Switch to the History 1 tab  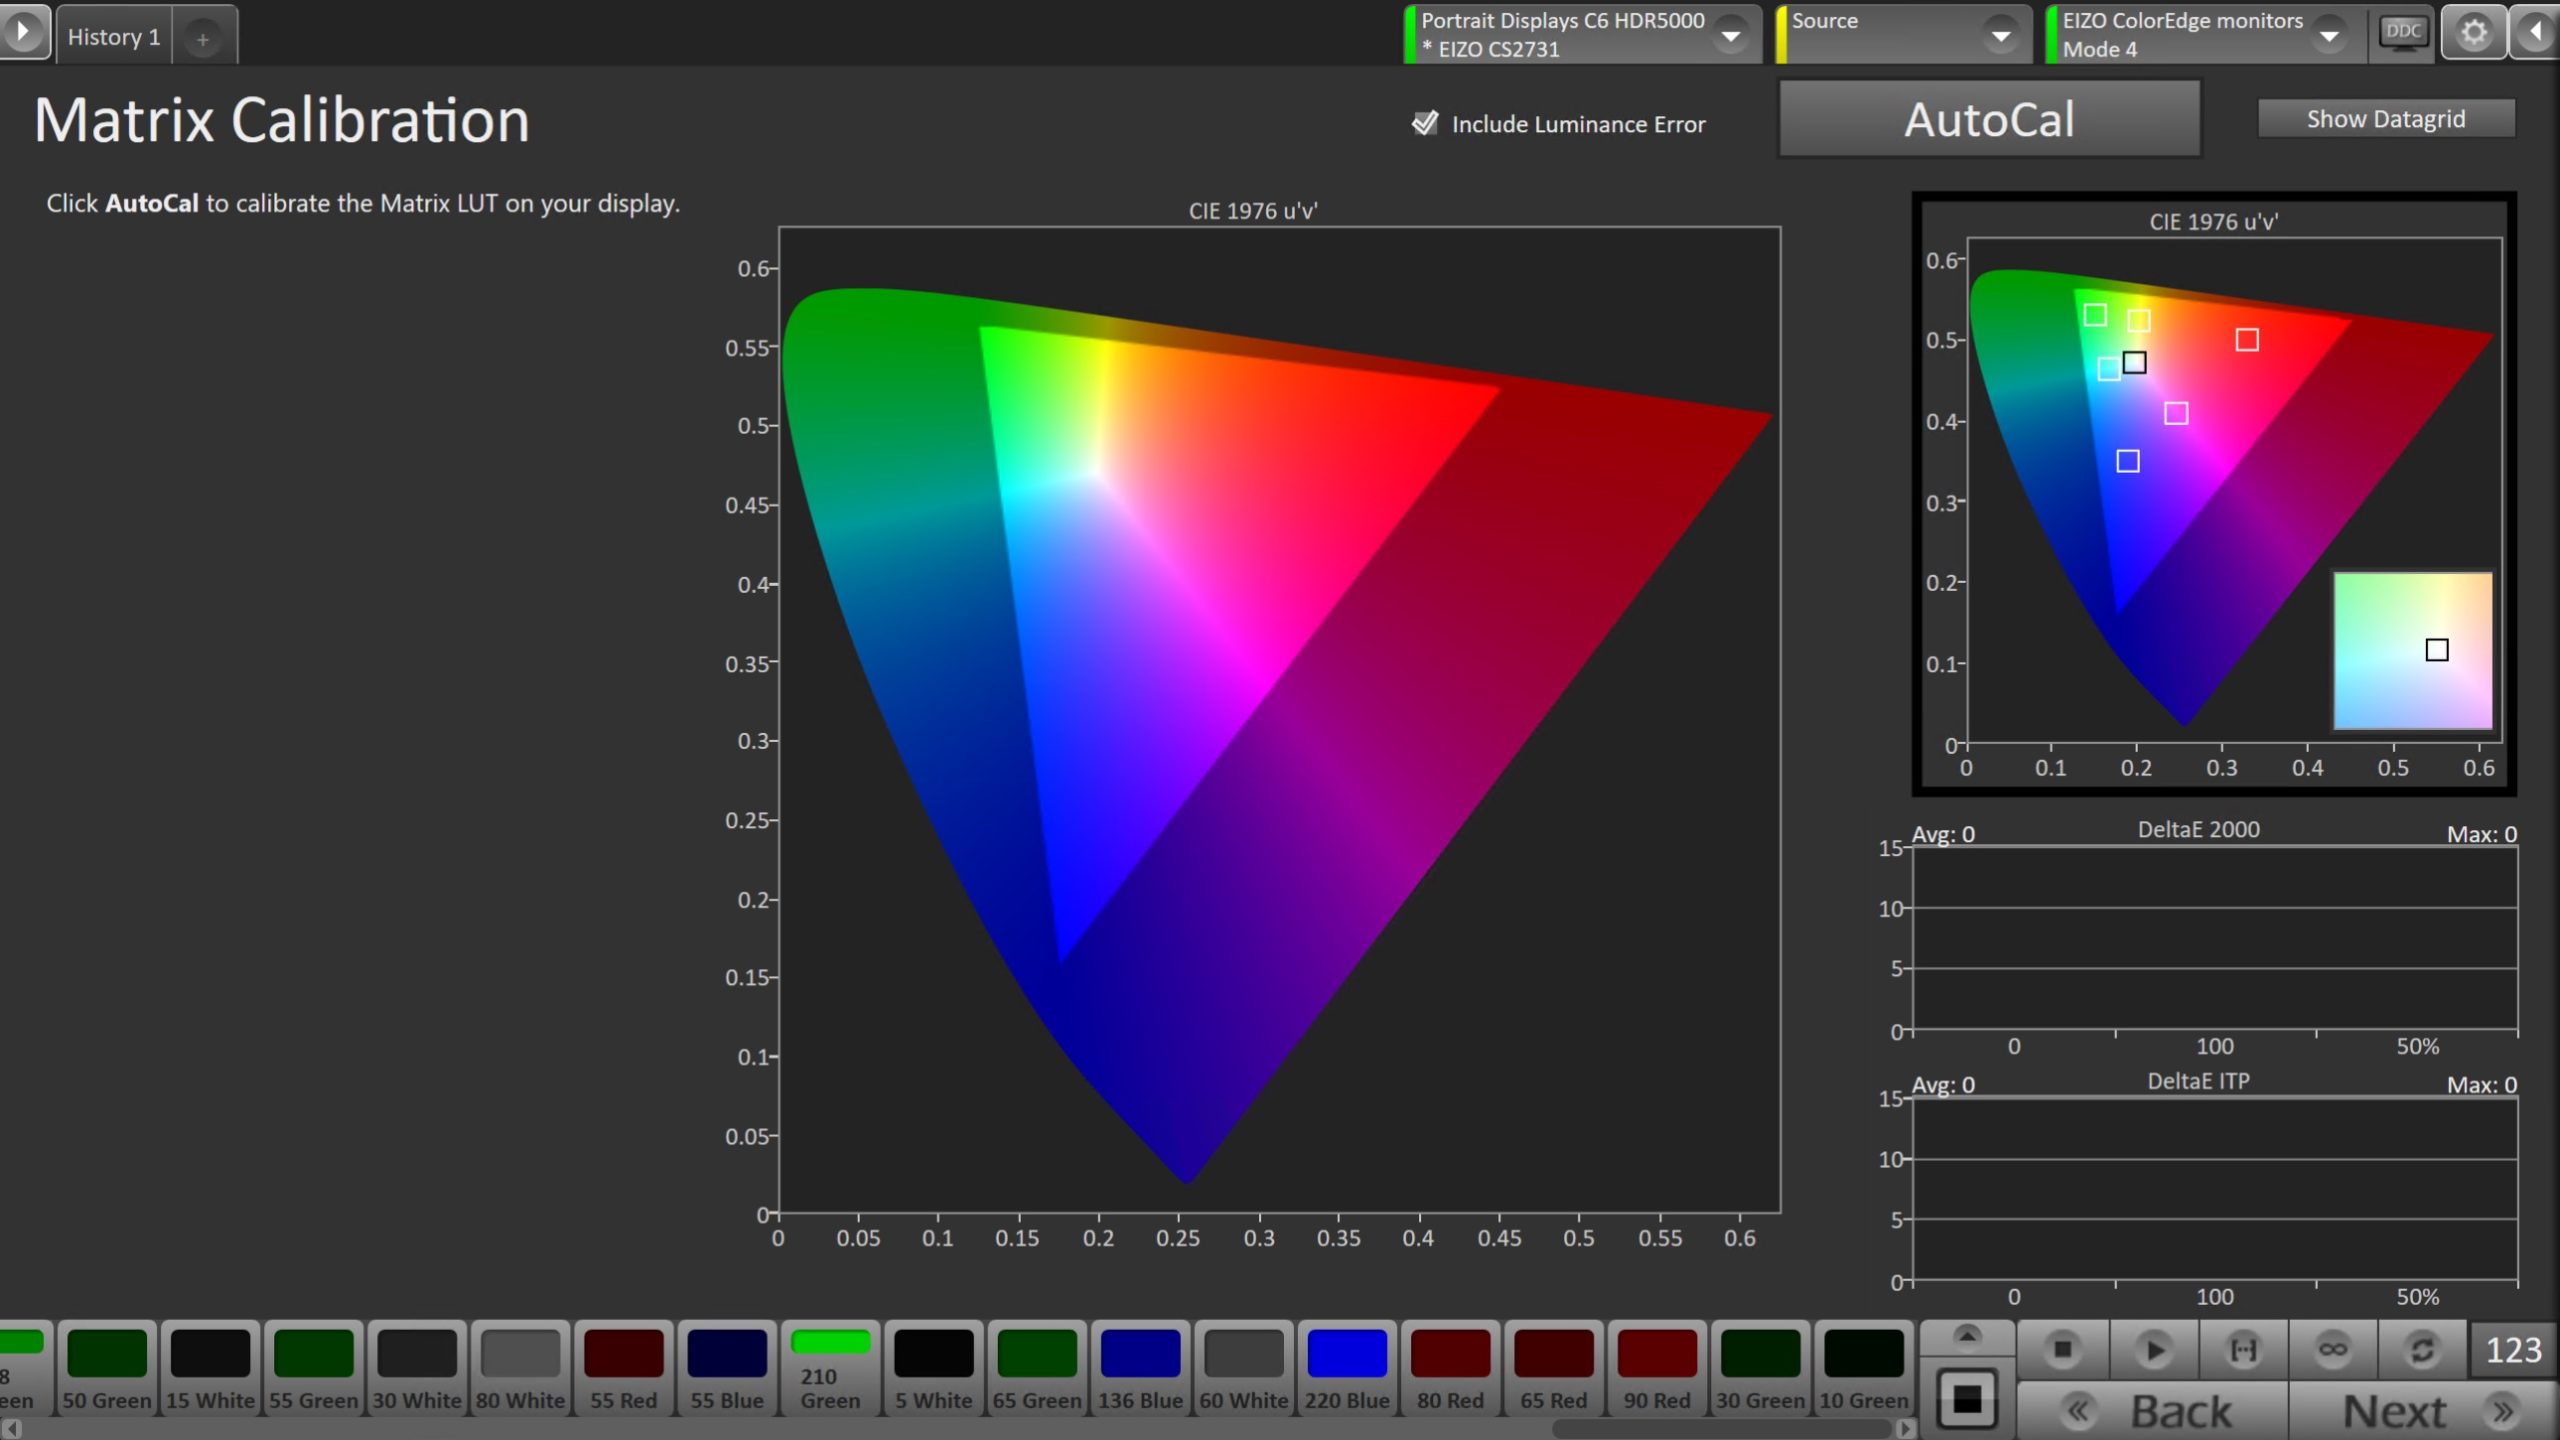[x=114, y=37]
